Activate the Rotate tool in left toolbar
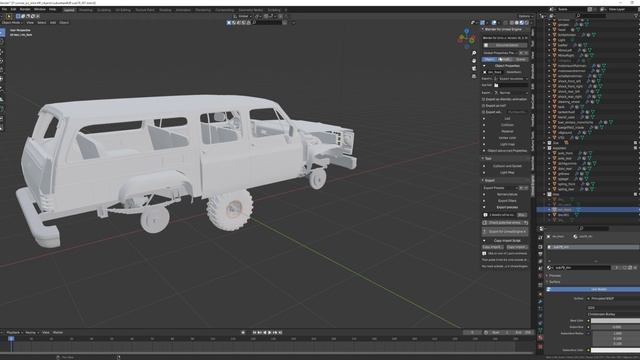Viewport: 640px width, 360px height. (x=2, y=61)
